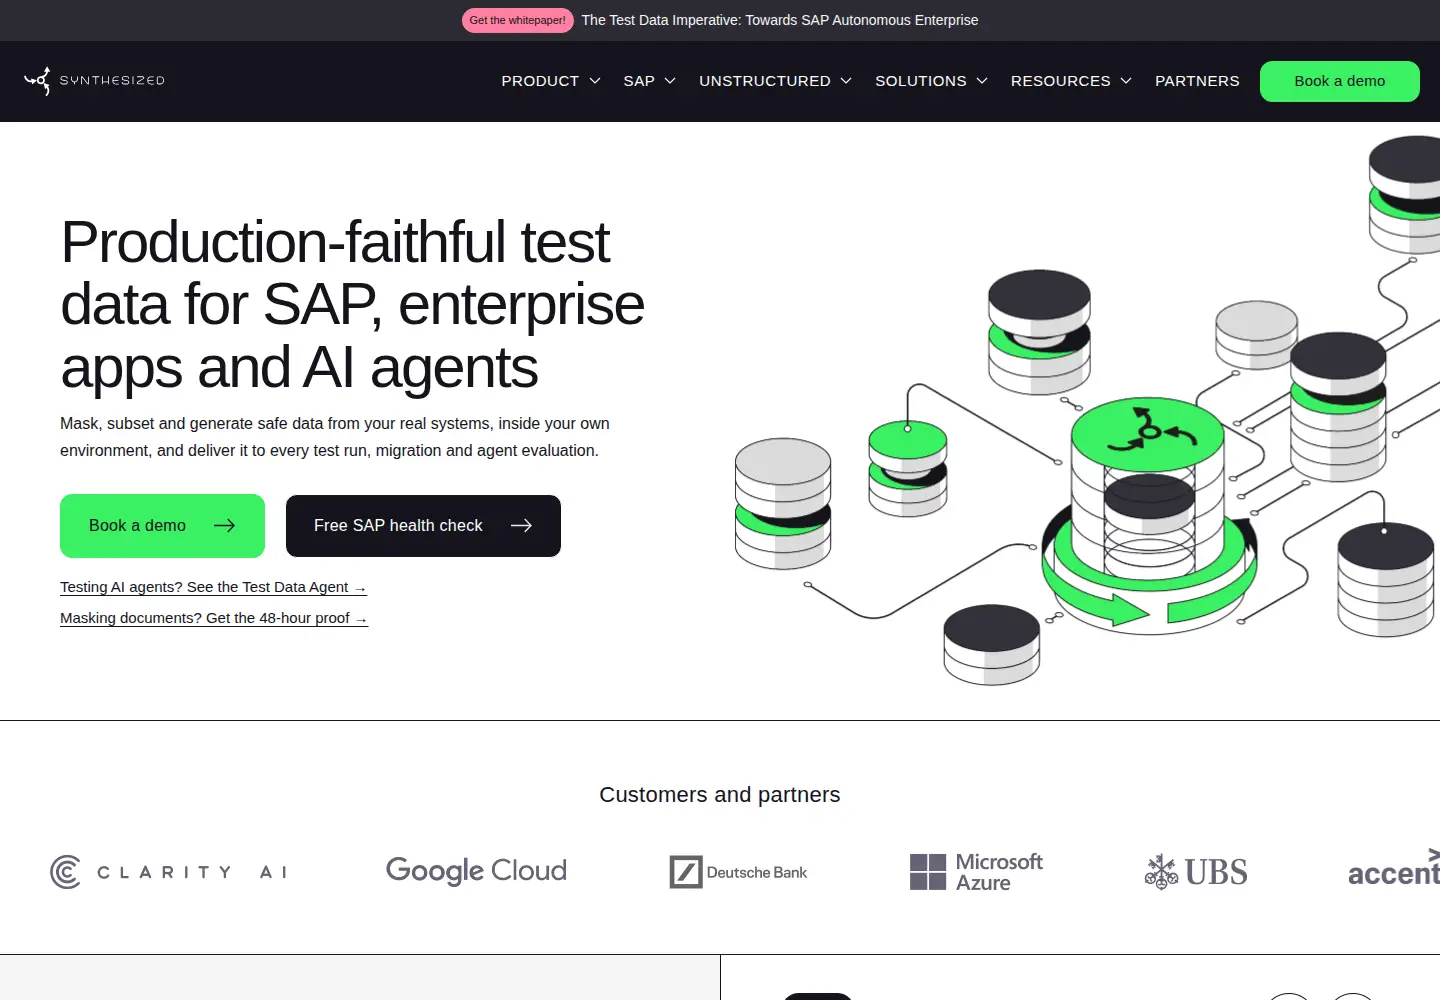
Task: Expand the chevron next to SAP
Action: 670,81
